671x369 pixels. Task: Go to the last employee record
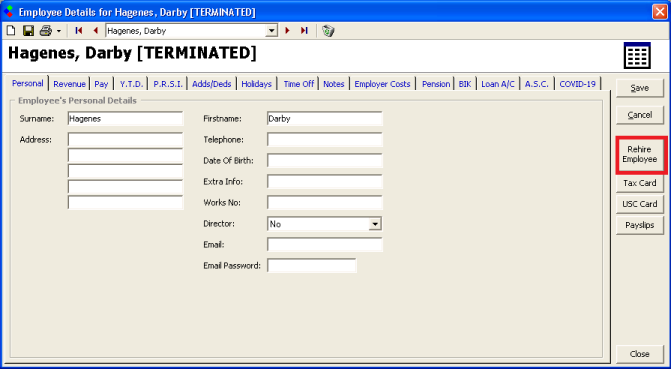[x=304, y=31]
